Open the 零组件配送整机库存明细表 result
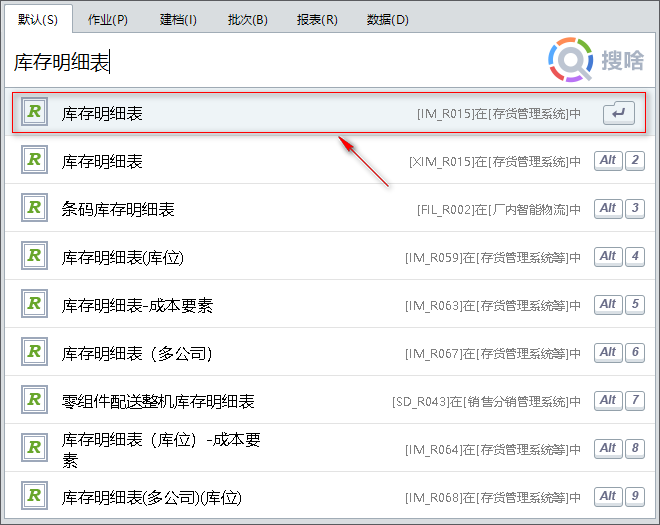The height and width of the screenshot is (525, 660). 330,400
